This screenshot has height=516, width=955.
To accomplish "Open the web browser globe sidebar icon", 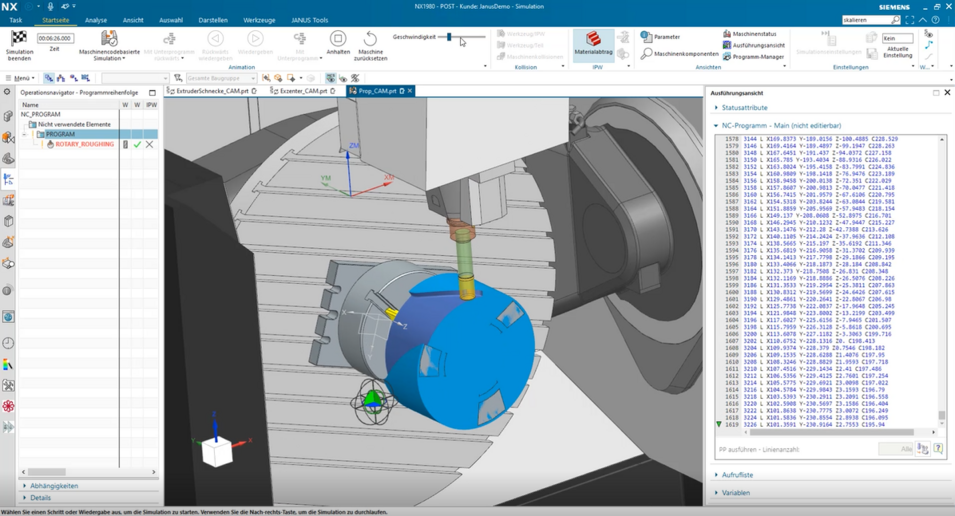I will (x=8, y=317).
